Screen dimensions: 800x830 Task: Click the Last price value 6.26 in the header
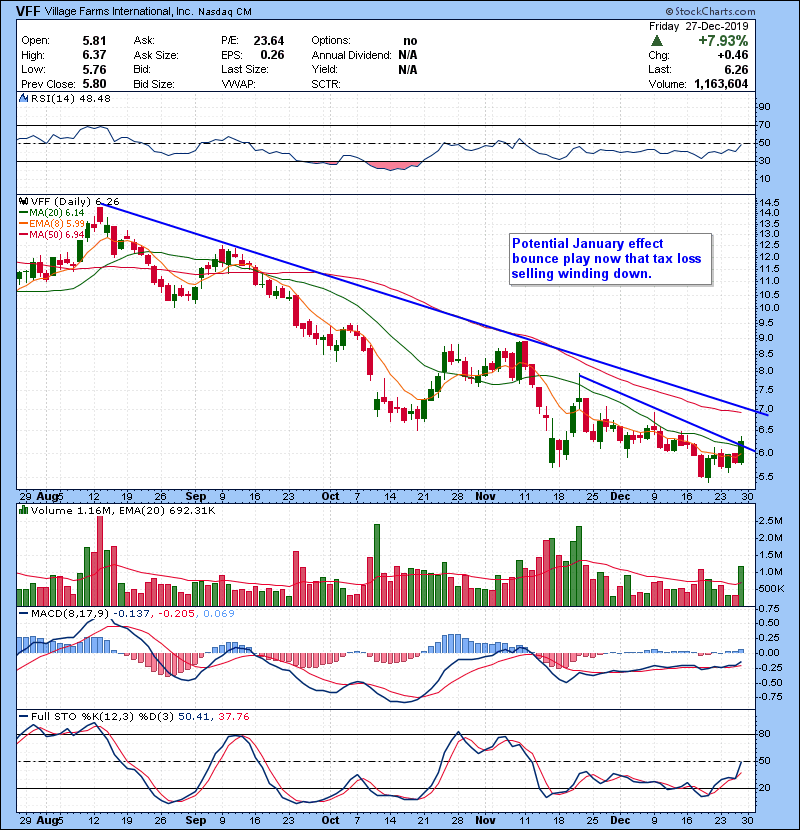(736, 69)
